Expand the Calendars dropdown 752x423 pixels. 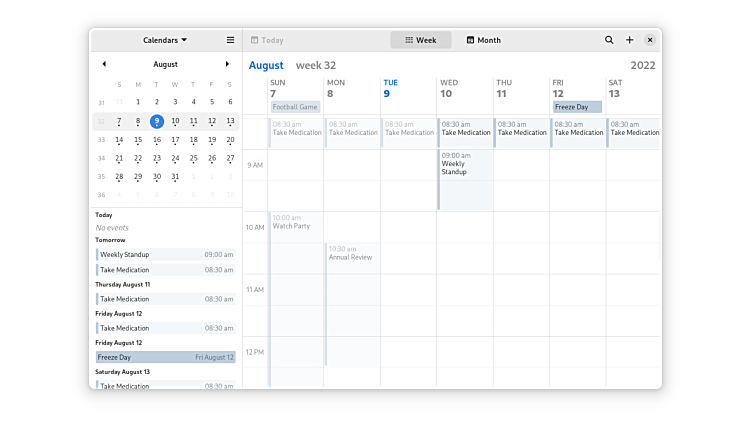point(165,40)
